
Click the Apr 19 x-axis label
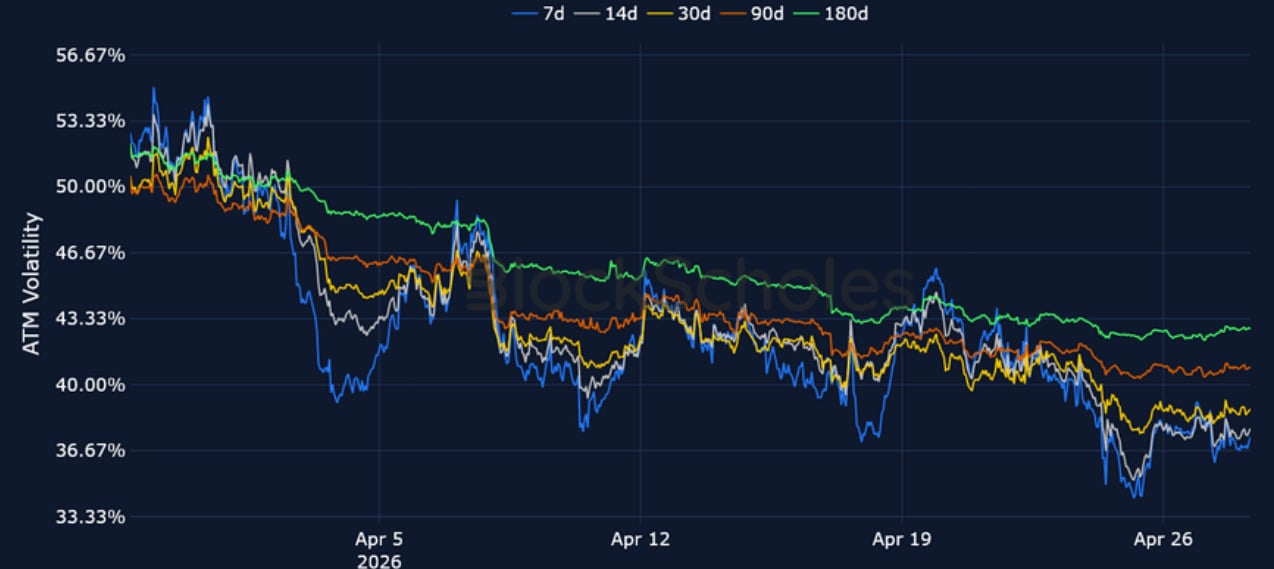[x=902, y=540]
